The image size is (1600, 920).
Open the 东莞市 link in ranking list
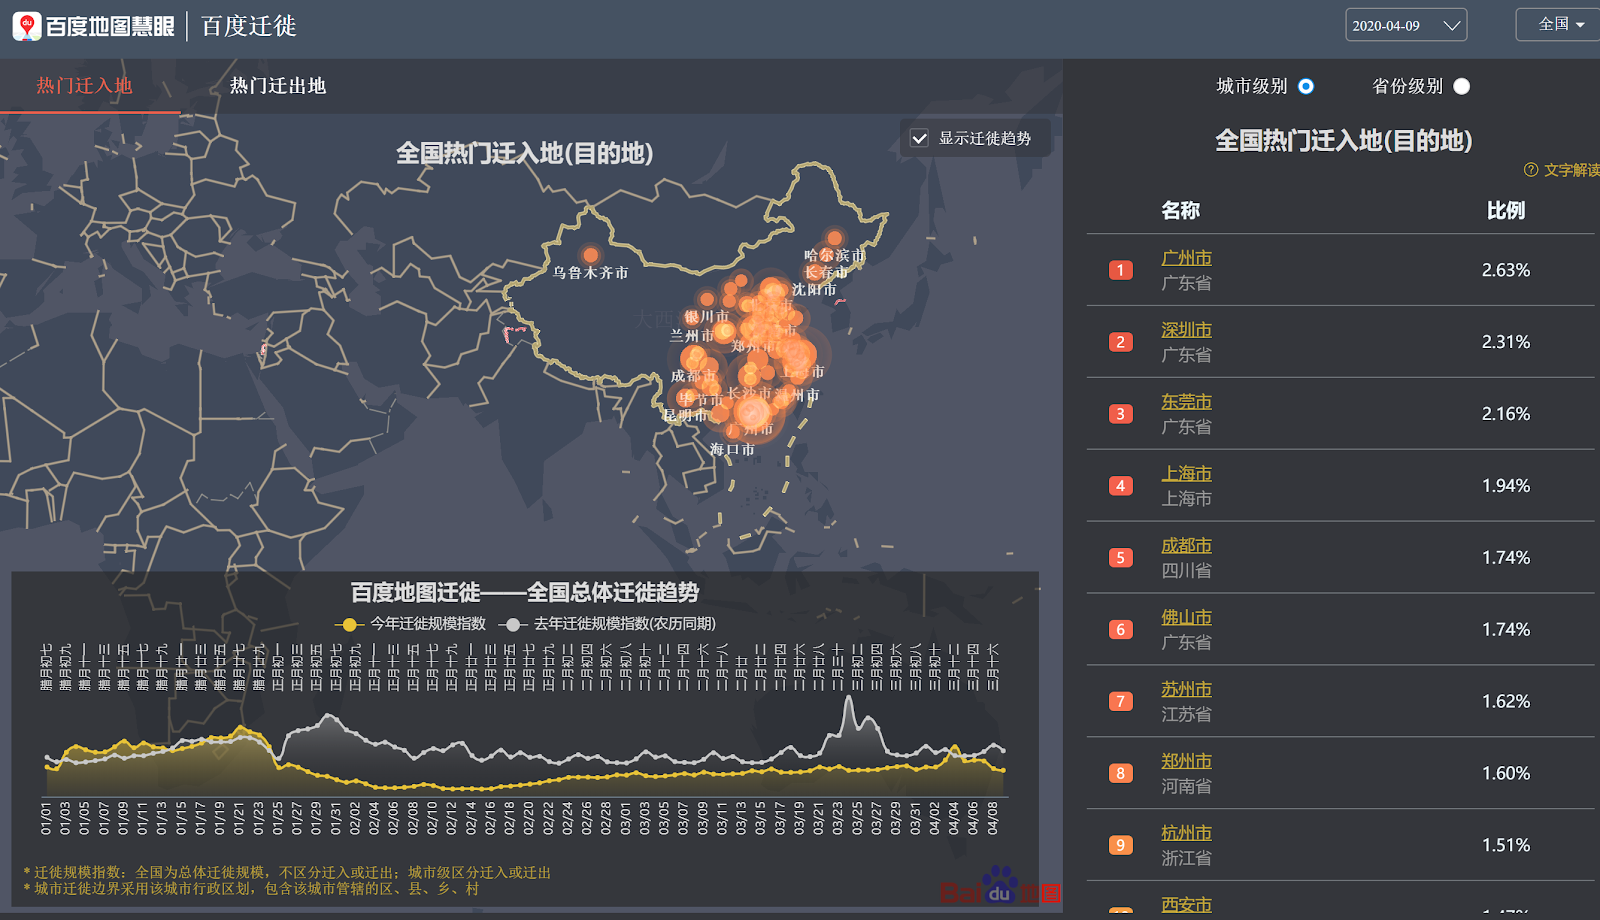(x=1186, y=402)
